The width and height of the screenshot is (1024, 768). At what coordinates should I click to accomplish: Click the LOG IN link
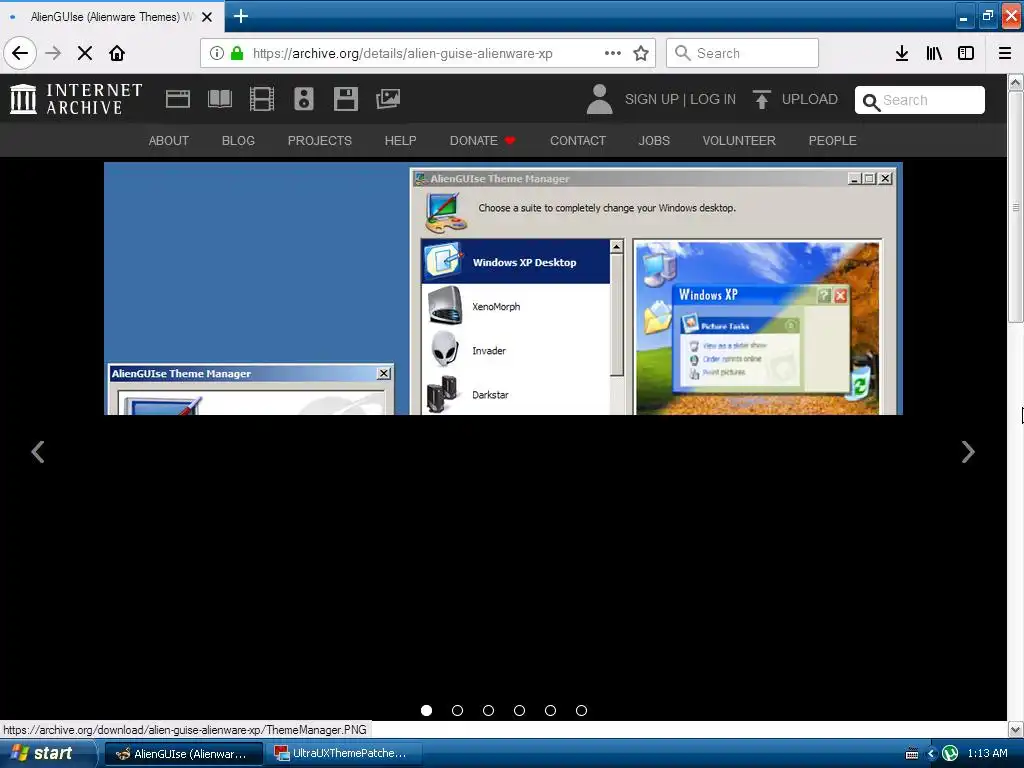click(712, 99)
